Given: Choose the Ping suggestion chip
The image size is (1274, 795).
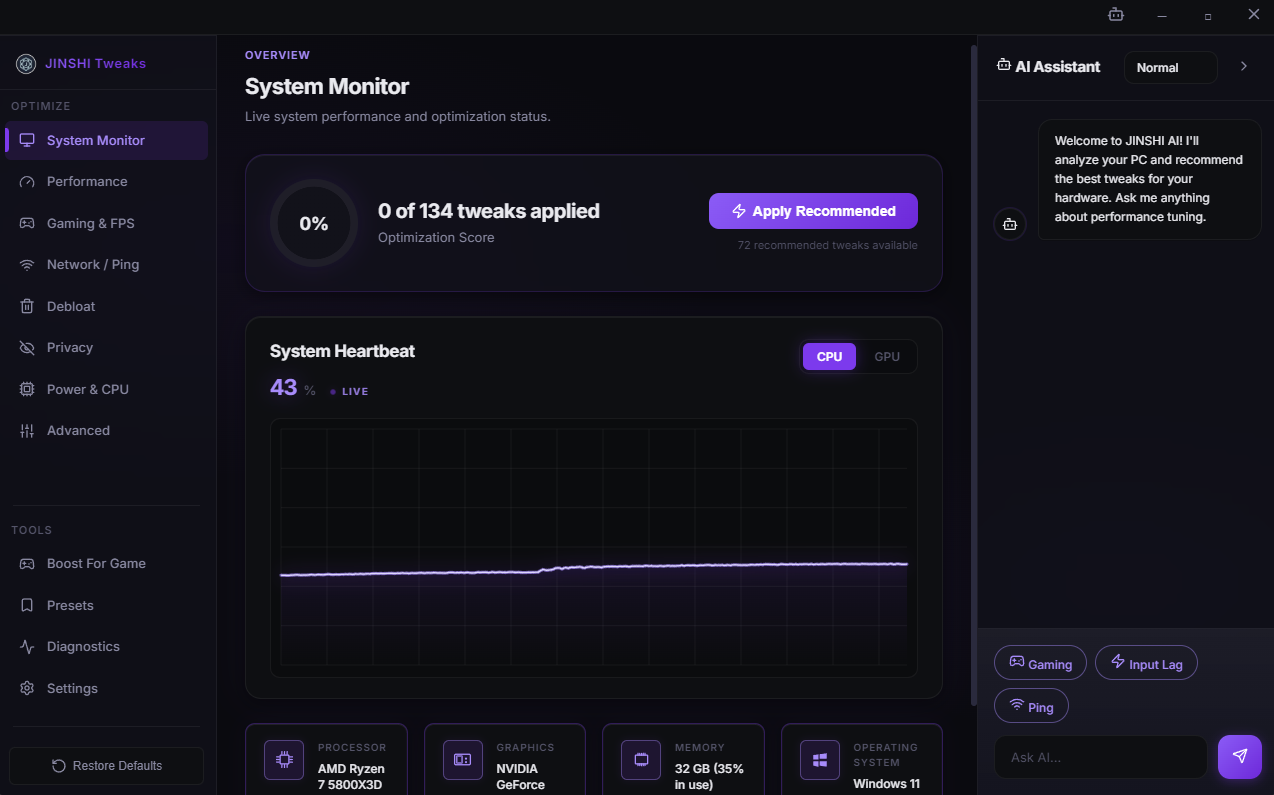Looking at the screenshot, I should (1031, 706).
